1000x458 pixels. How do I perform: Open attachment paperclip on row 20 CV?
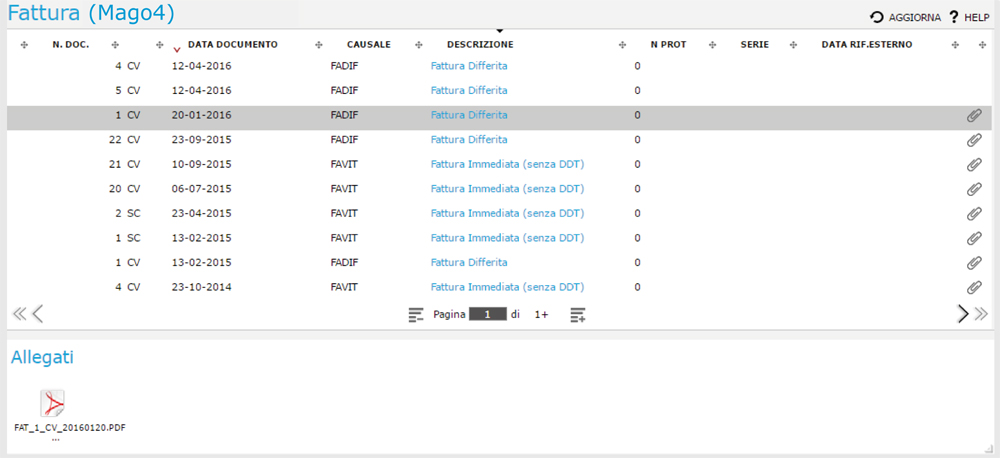[x=974, y=189]
